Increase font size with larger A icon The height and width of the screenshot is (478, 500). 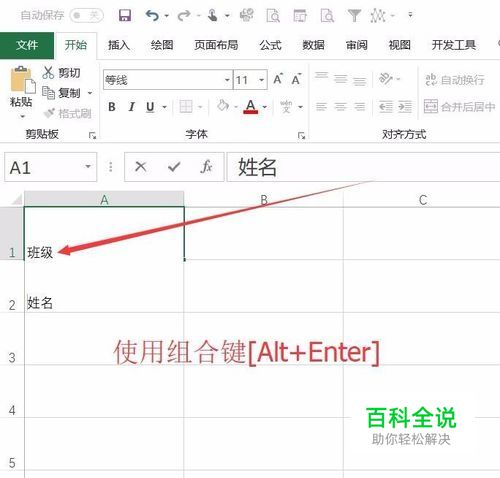(278, 79)
